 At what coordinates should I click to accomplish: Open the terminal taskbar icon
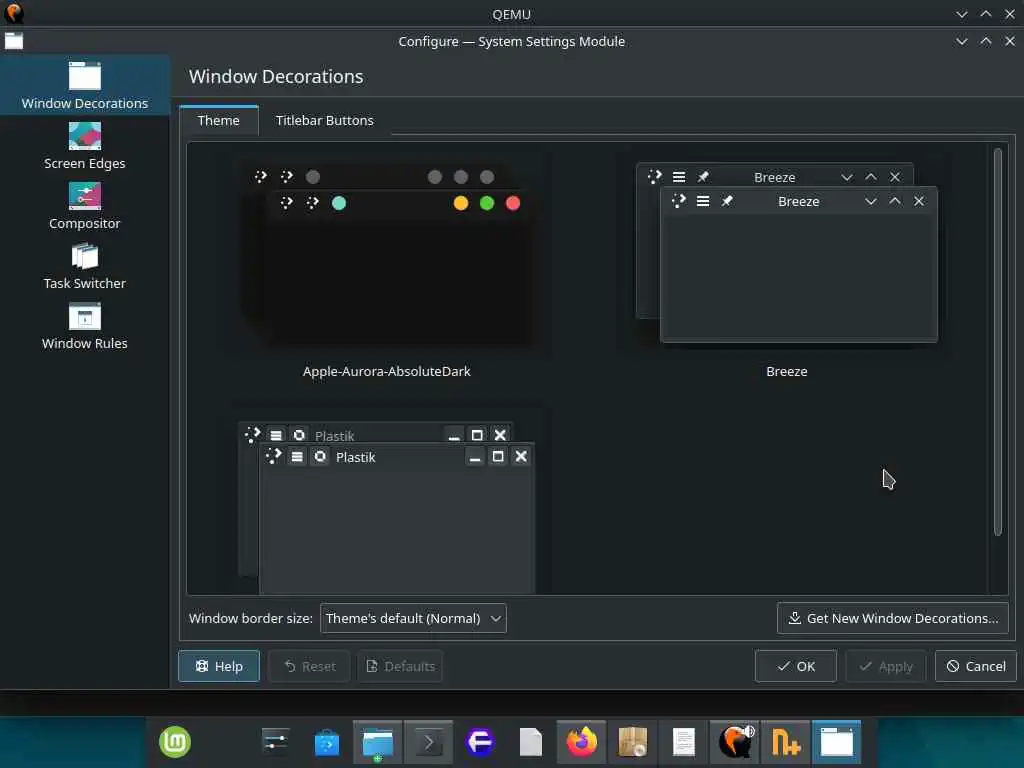point(428,742)
